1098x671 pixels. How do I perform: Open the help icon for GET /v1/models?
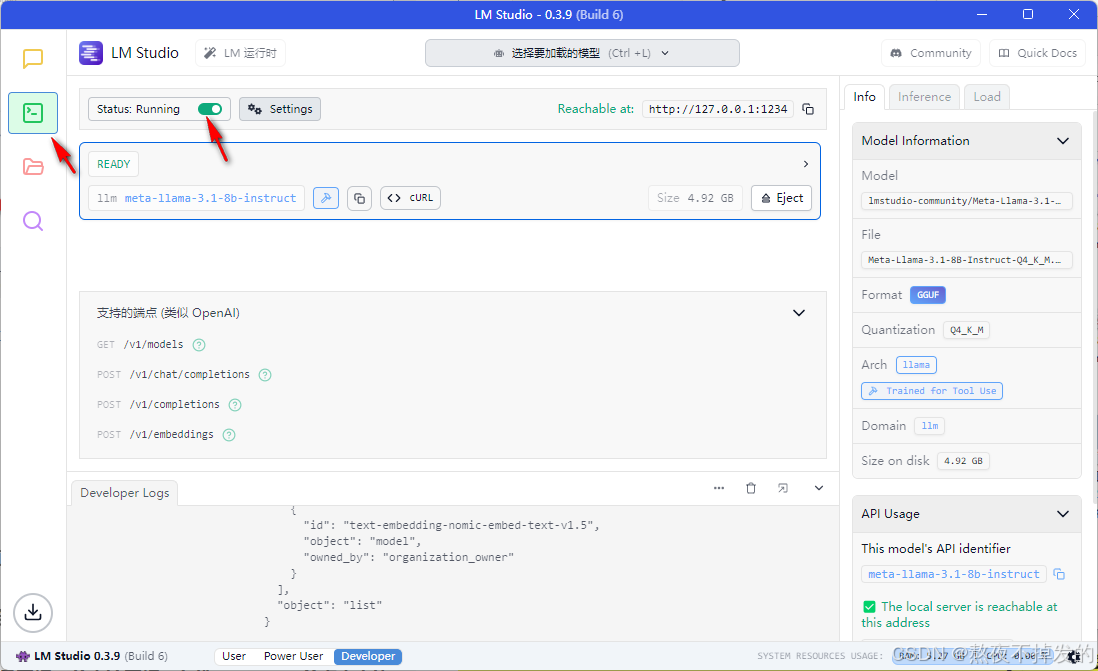pos(199,345)
